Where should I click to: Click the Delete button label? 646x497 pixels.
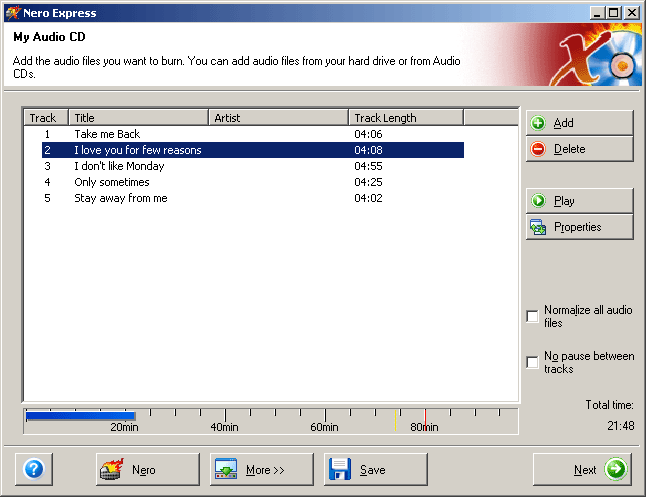point(569,149)
